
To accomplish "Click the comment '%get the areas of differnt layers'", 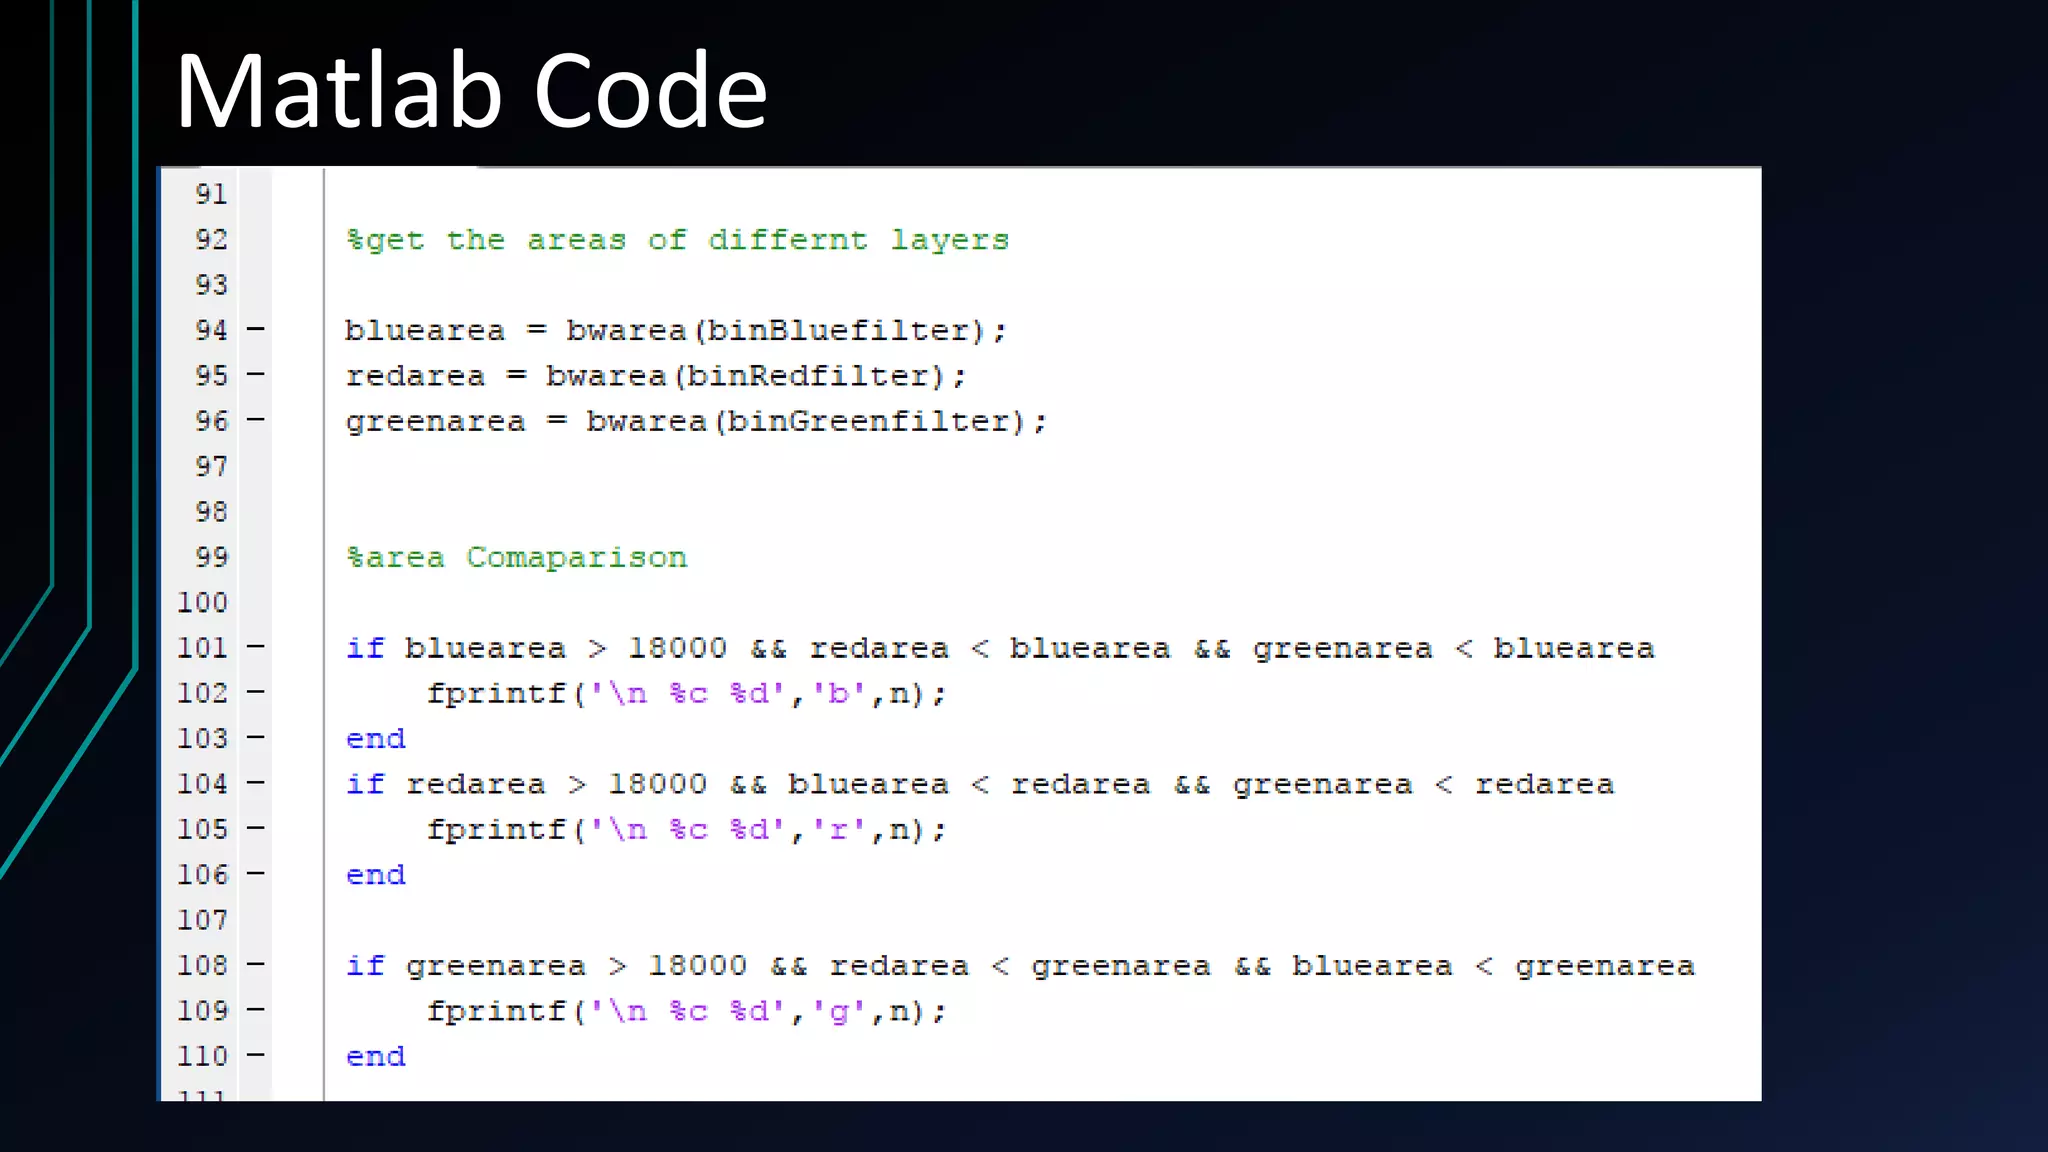I will [677, 241].
